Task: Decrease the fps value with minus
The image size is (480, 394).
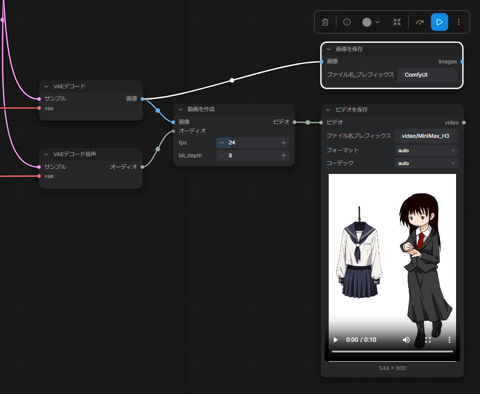Action: pyautogui.click(x=222, y=143)
